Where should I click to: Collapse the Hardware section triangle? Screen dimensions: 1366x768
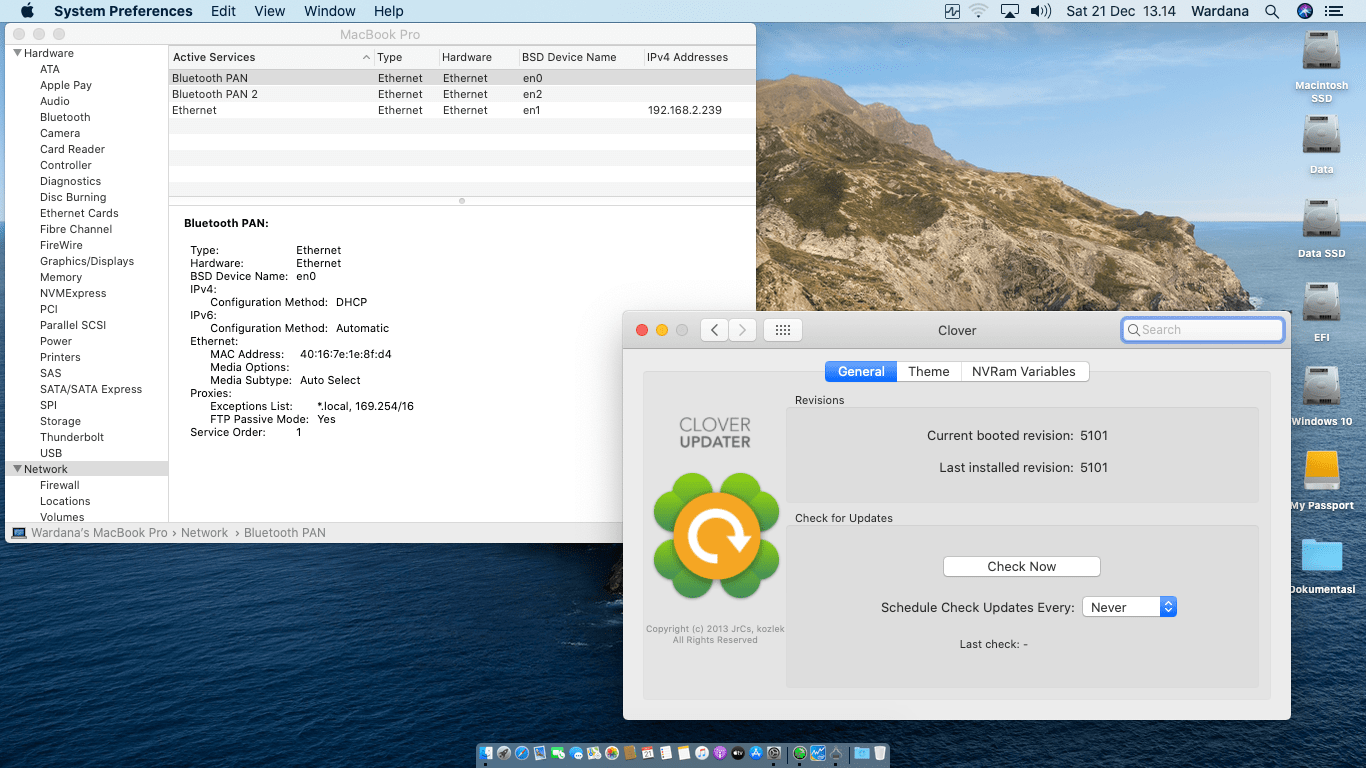tap(17, 53)
